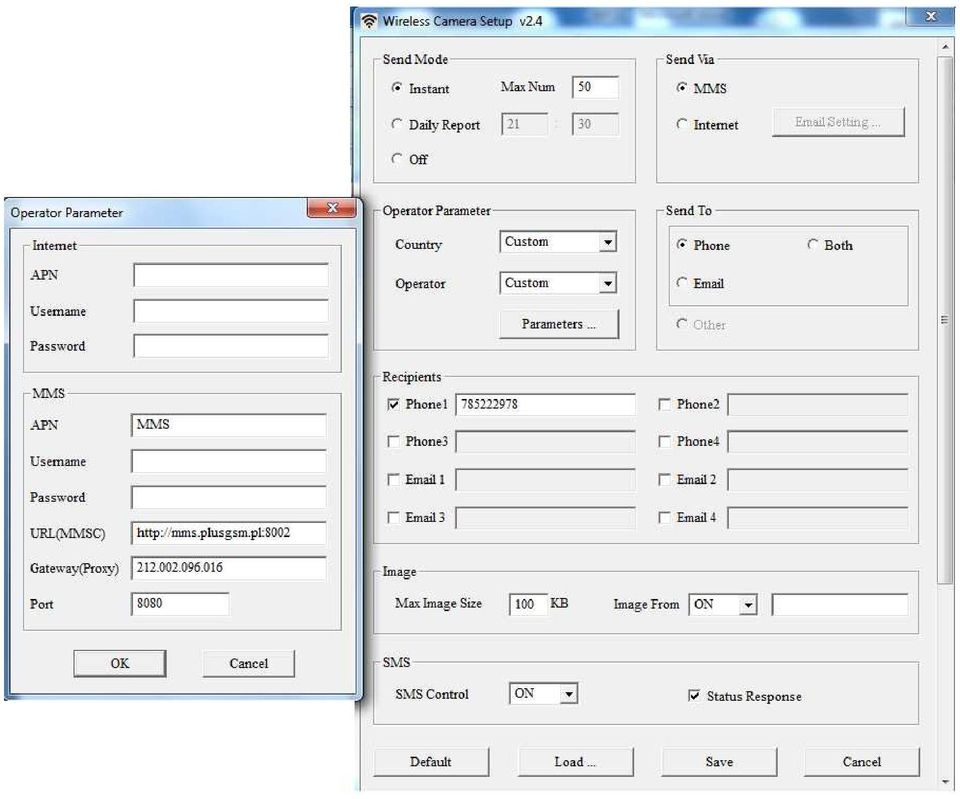Enable the Phone4 recipient checkbox

(664, 441)
